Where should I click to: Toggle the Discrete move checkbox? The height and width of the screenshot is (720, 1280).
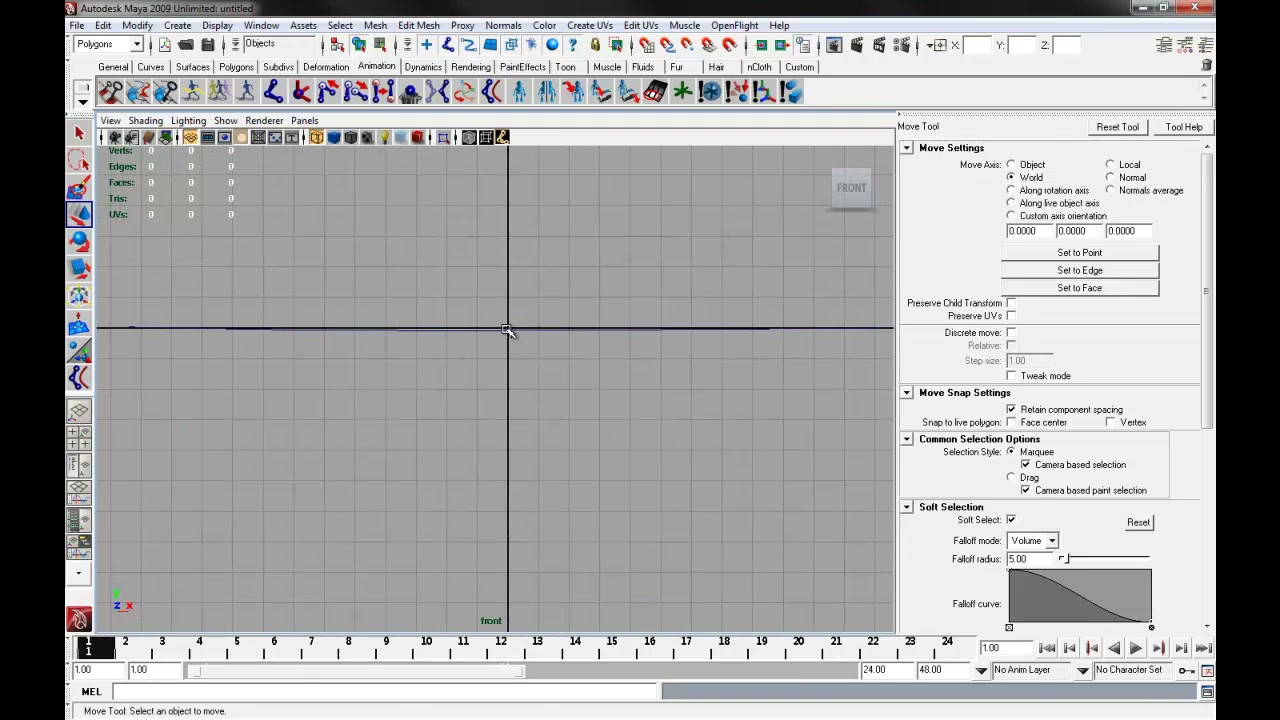click(x=1011, y=332)
